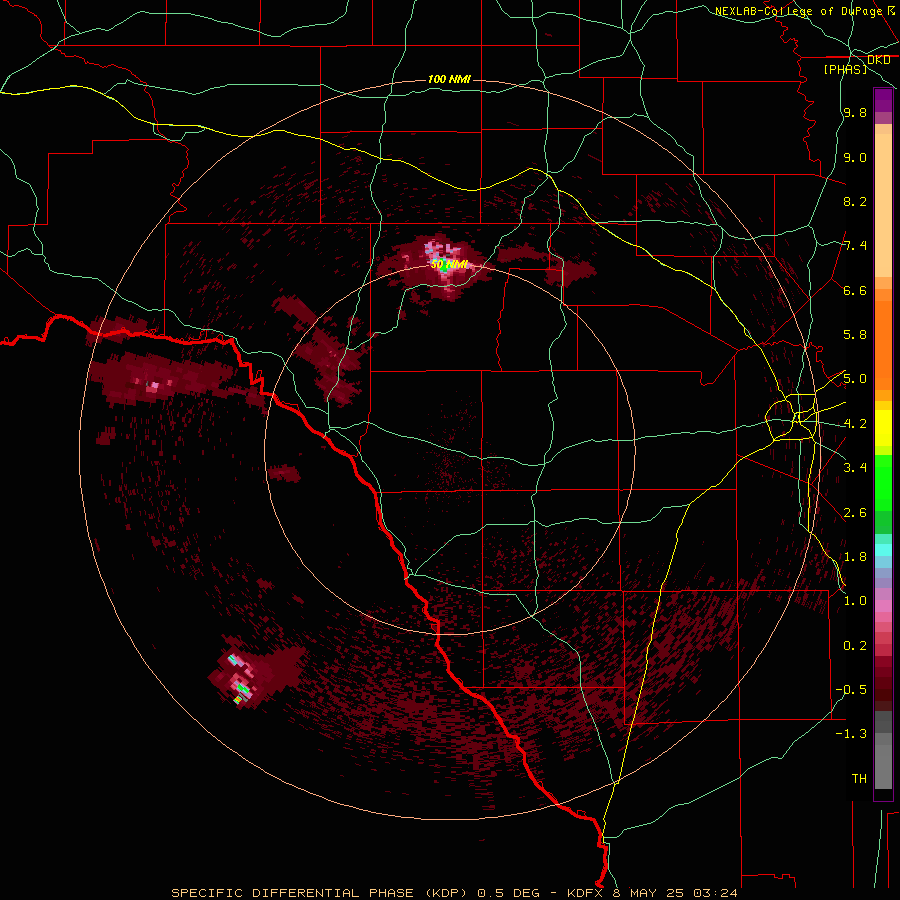Screen dimensions: 900x900
Task: Click the TH threshold label
Action: point(859,779)
